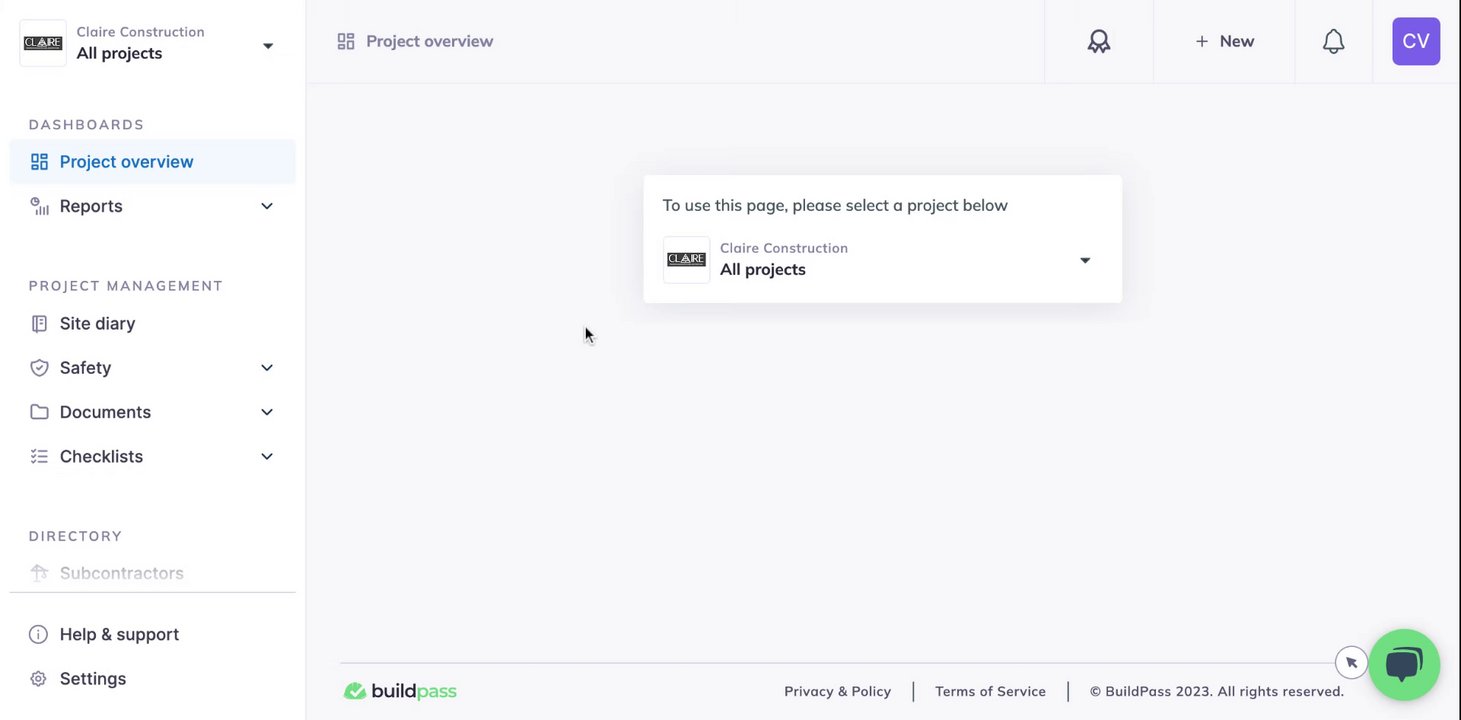Click the New button
This screenshot has height=720, width=1461.
(1224, 41)
